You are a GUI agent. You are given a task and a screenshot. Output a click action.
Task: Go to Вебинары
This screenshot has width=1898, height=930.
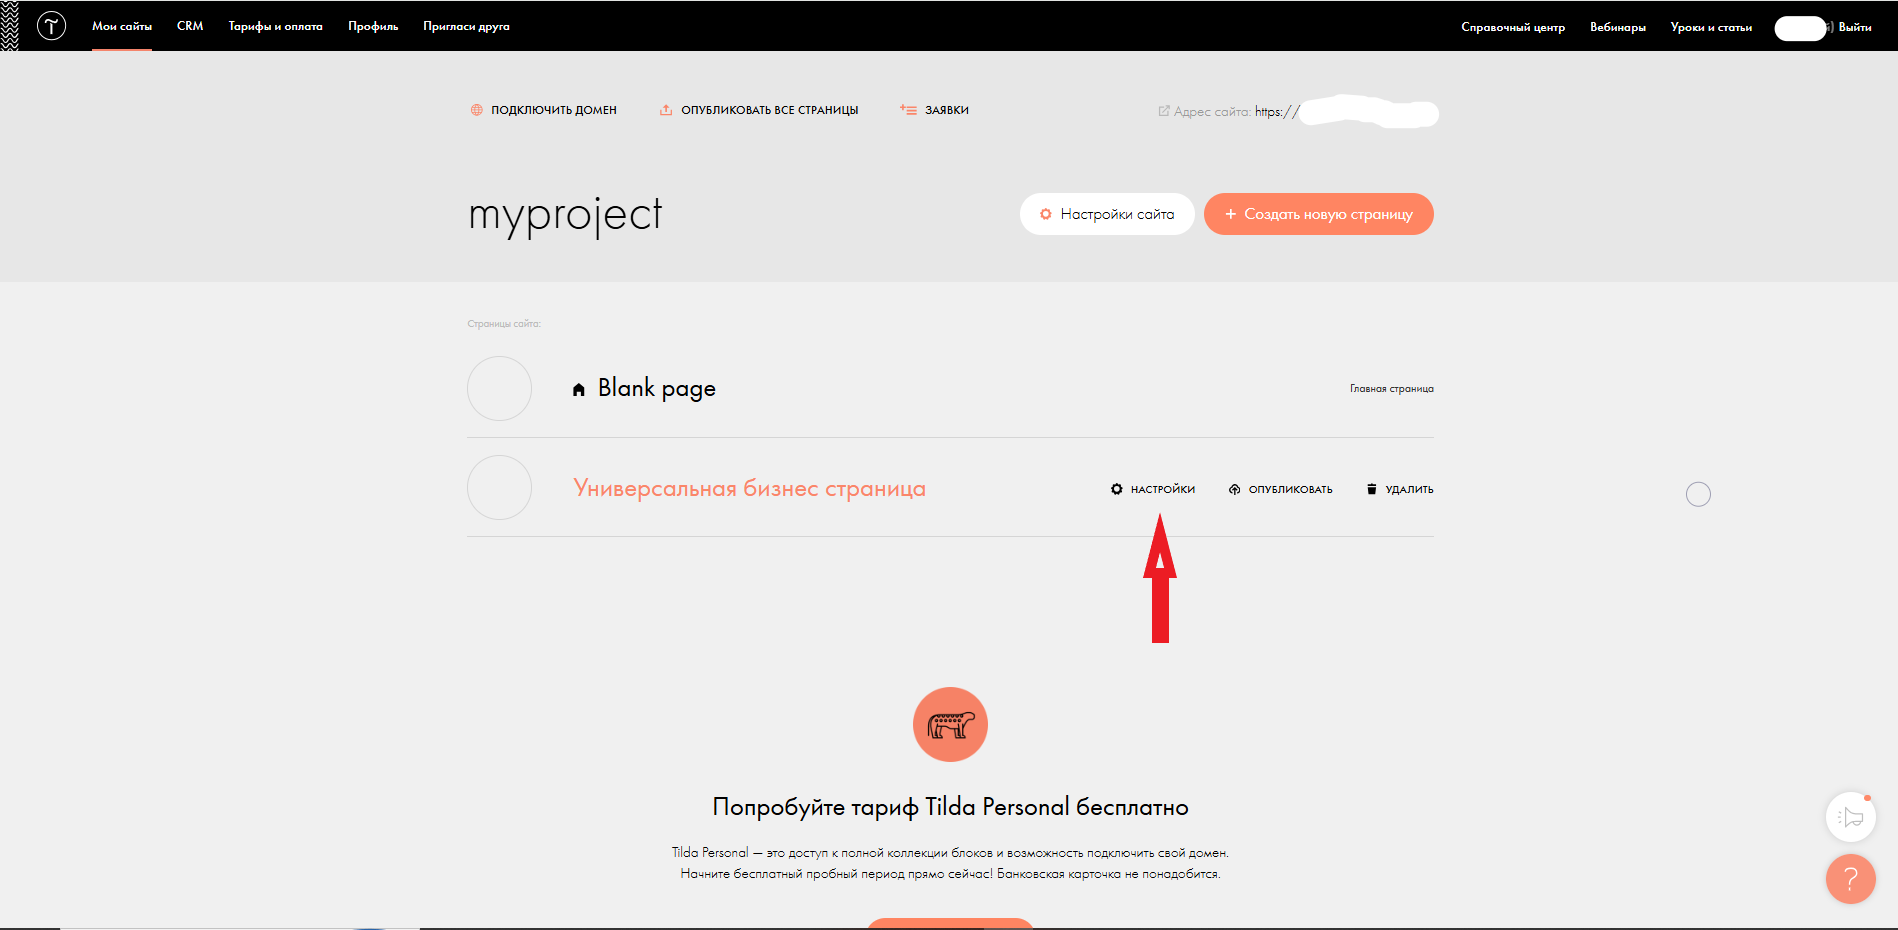pyautogui.click(x=1618, y=27)
